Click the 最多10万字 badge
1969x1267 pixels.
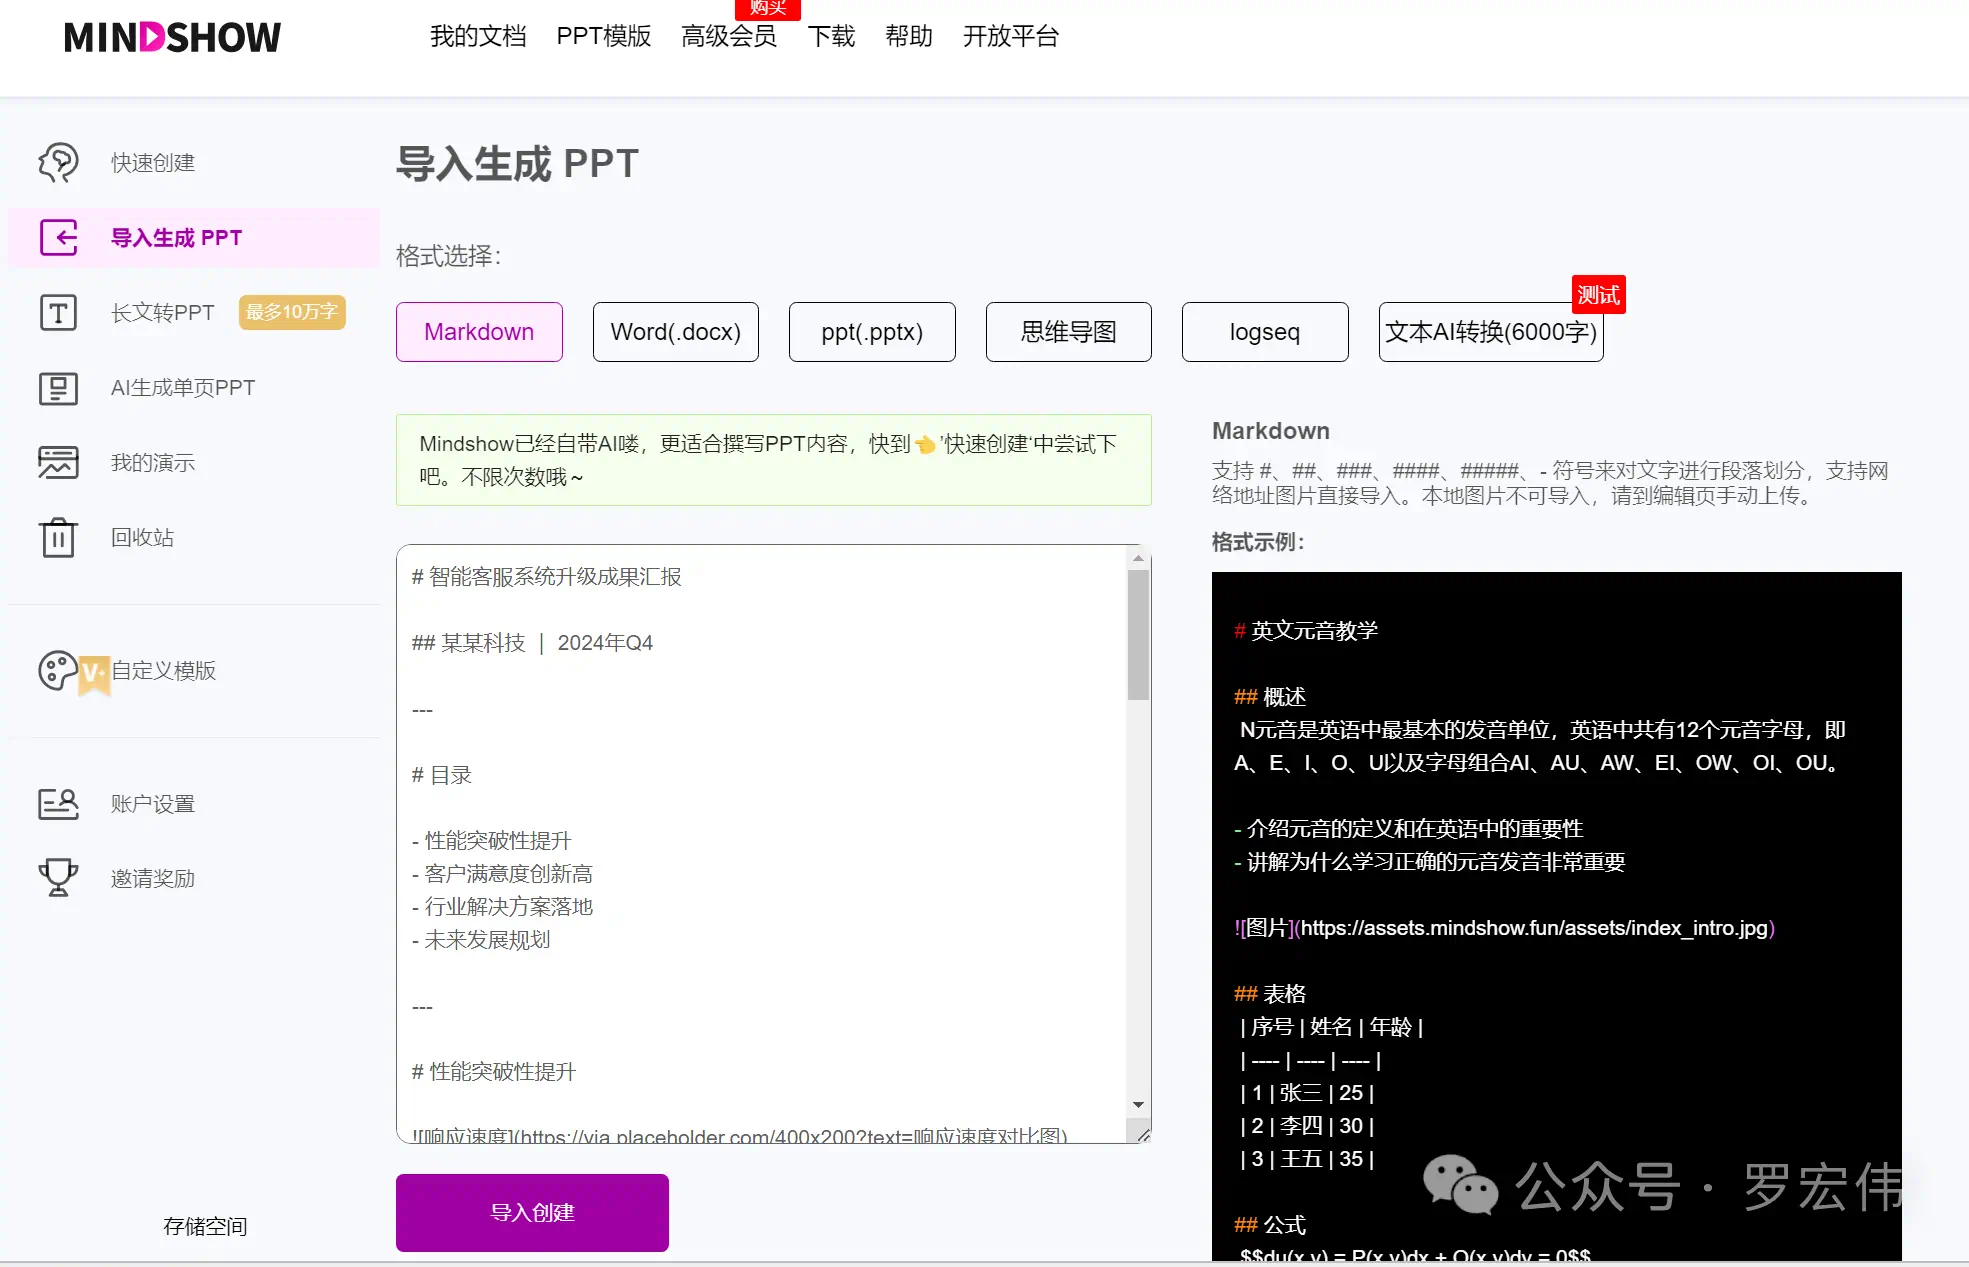[292, 312]
